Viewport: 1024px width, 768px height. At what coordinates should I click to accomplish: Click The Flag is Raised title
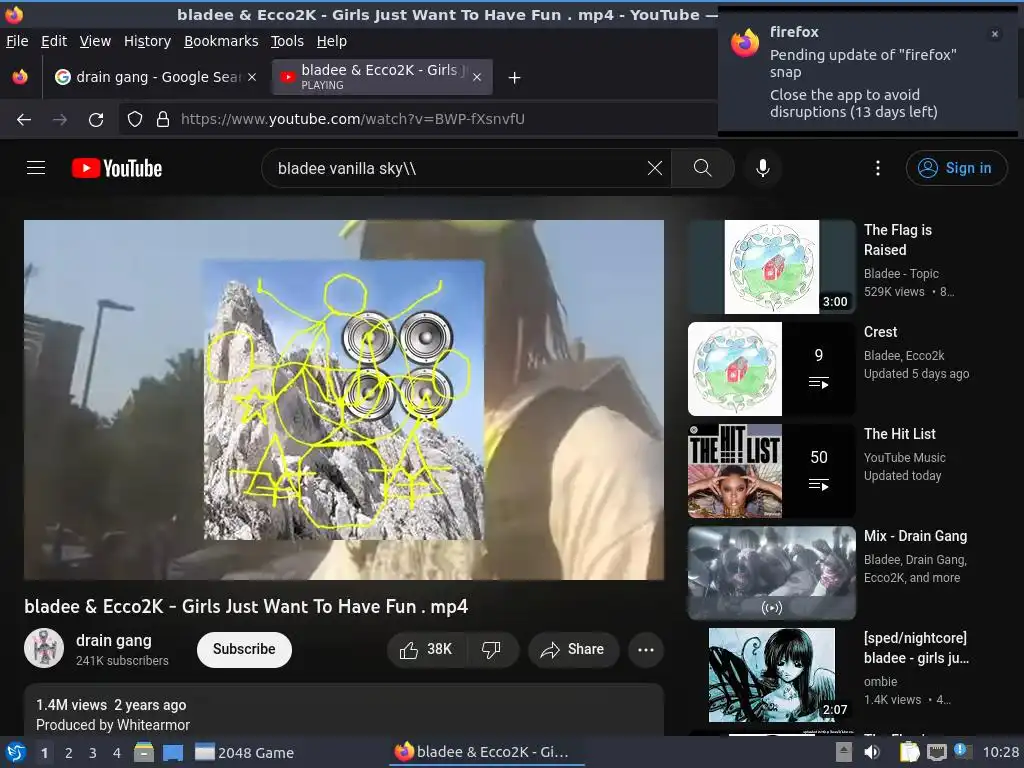tap(898, 240)
